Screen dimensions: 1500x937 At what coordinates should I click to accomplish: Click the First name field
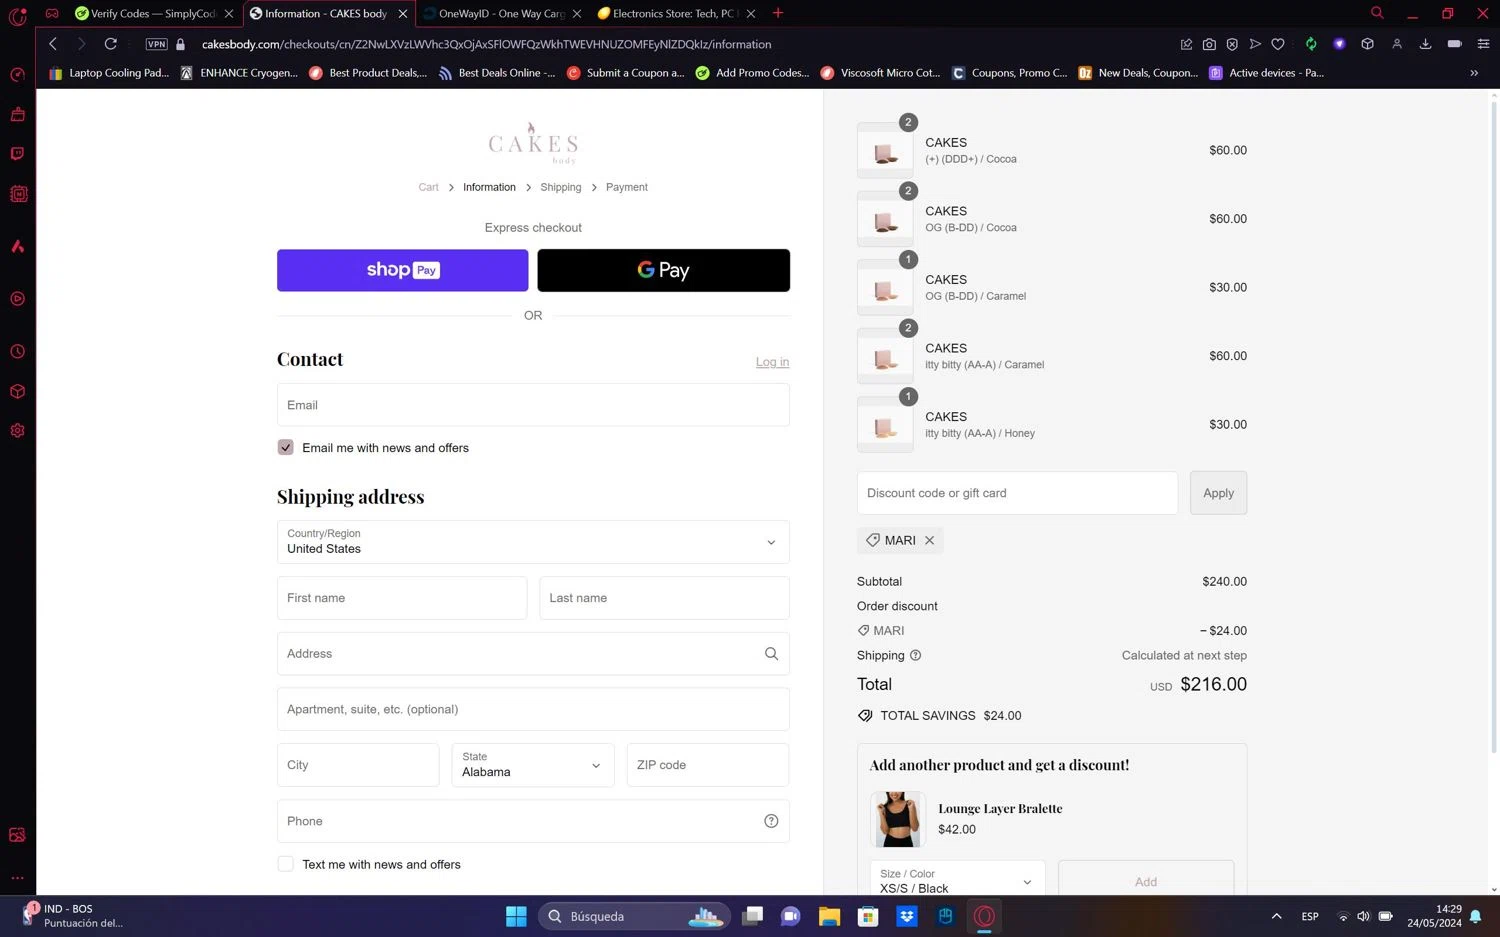tap(402, 598)
